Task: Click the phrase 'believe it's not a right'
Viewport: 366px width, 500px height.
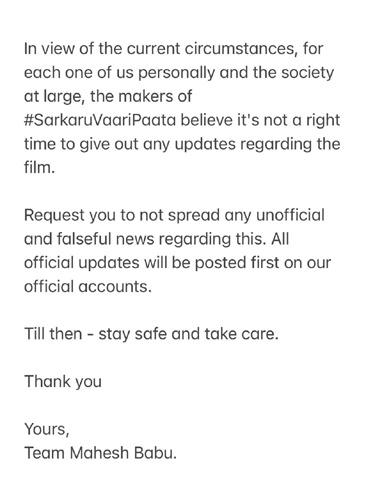Action: [260, 120]
